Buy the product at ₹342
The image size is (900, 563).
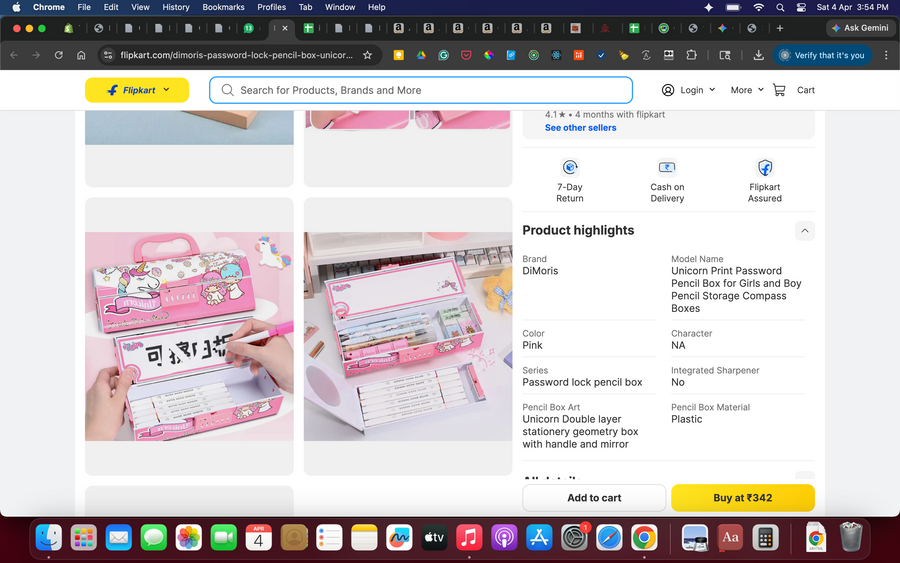[743, 498]
